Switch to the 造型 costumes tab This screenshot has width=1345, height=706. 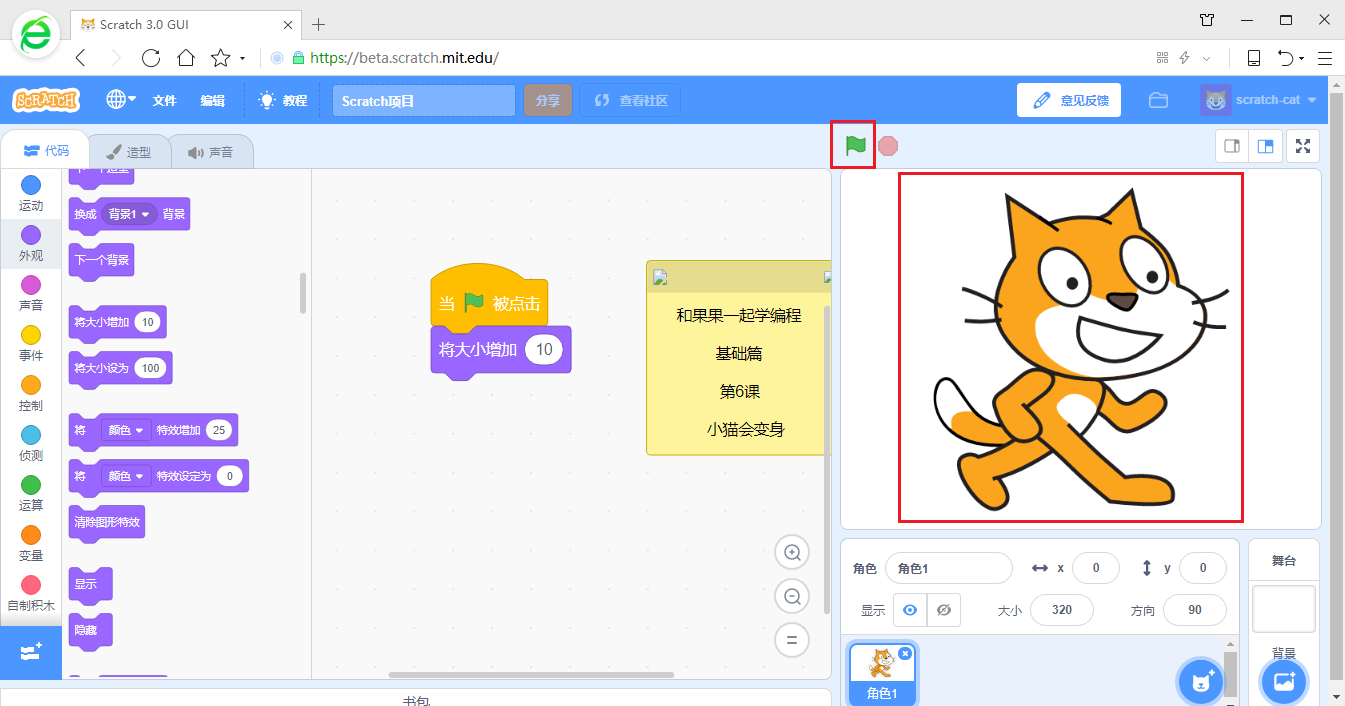point(129,152)
